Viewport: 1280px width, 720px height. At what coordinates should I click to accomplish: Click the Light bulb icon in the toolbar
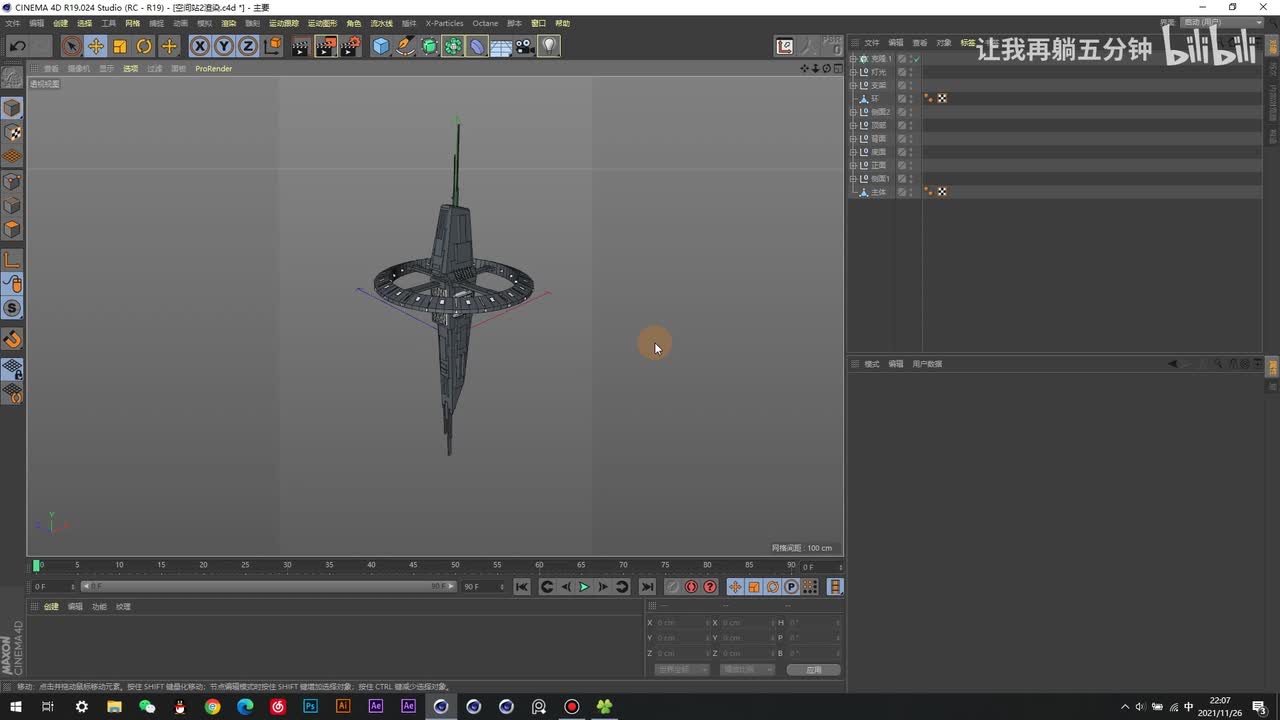click(549, 46)
